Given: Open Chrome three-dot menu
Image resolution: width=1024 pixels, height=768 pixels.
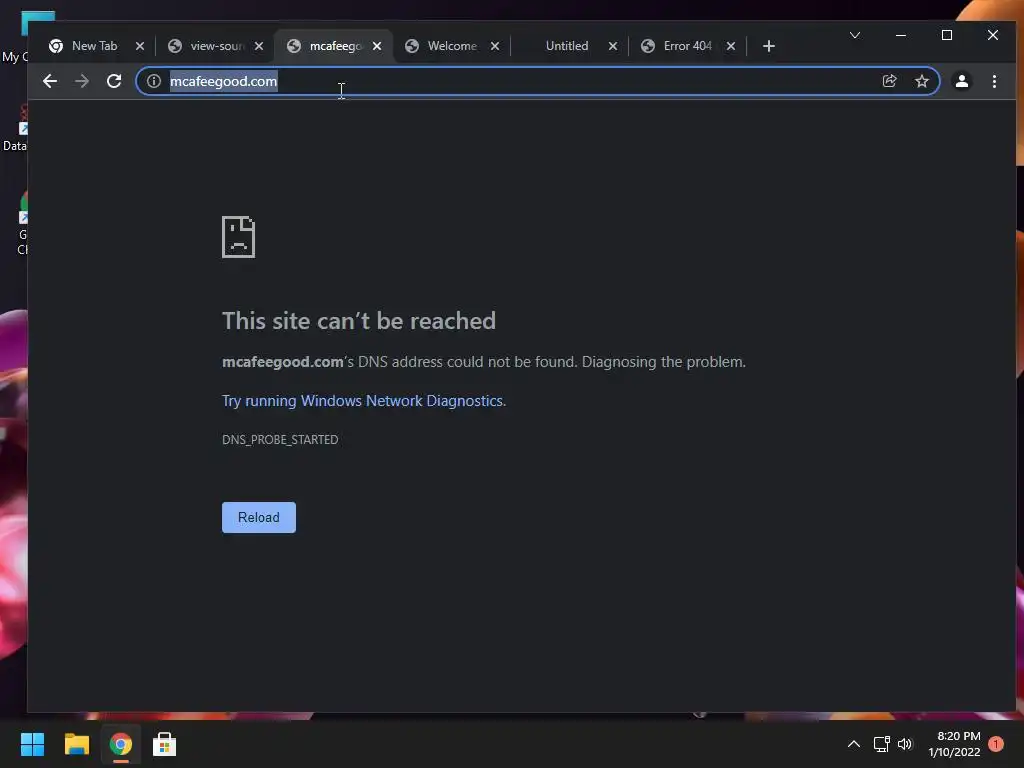Looking at the screenshot, I should pos(994,81).
